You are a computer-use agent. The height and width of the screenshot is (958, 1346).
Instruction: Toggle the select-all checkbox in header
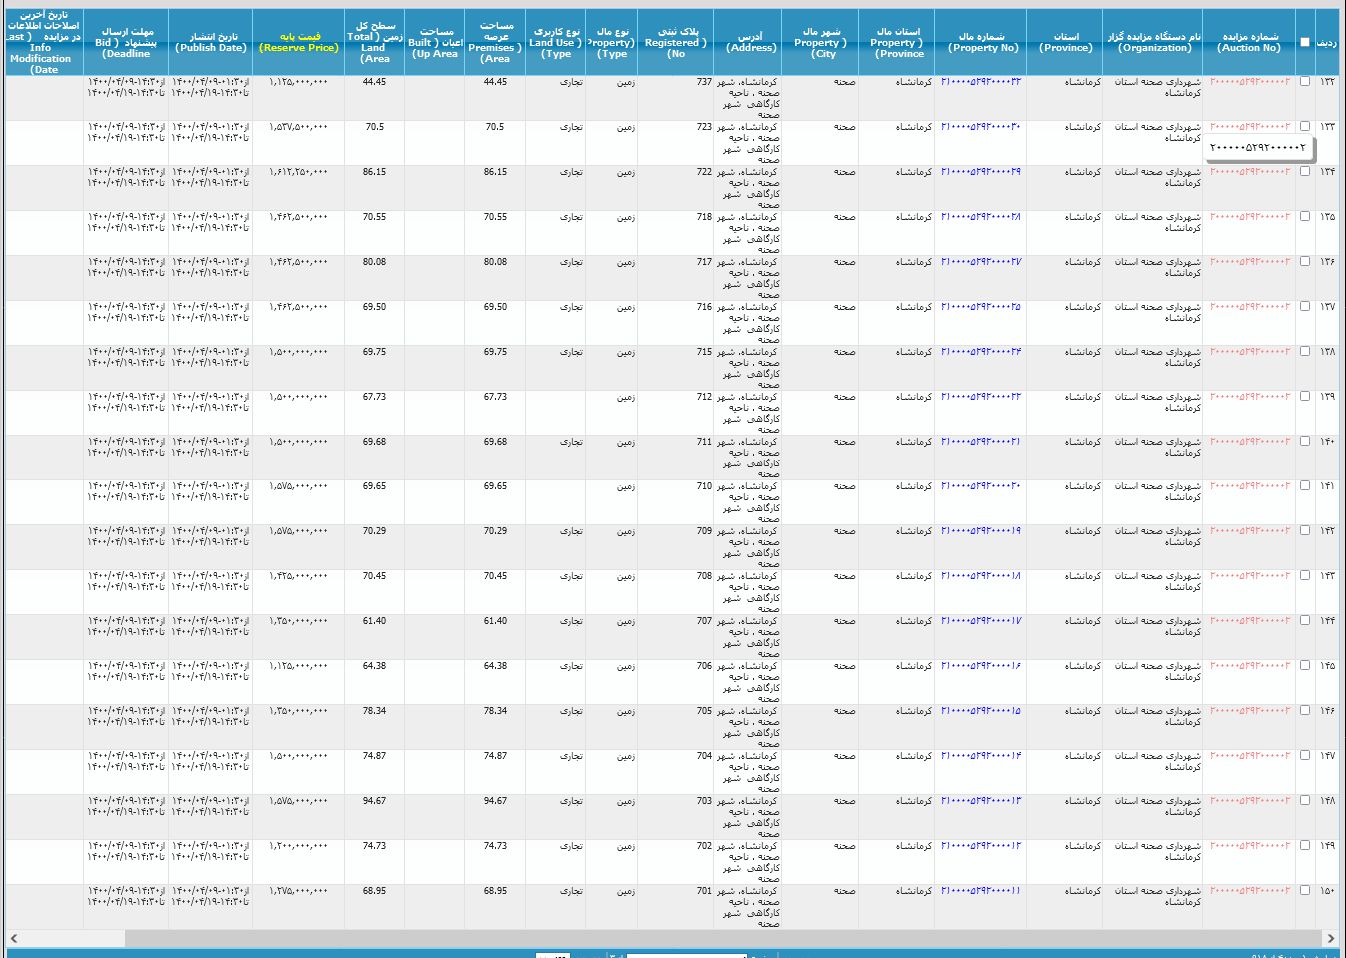[1304, 42]
